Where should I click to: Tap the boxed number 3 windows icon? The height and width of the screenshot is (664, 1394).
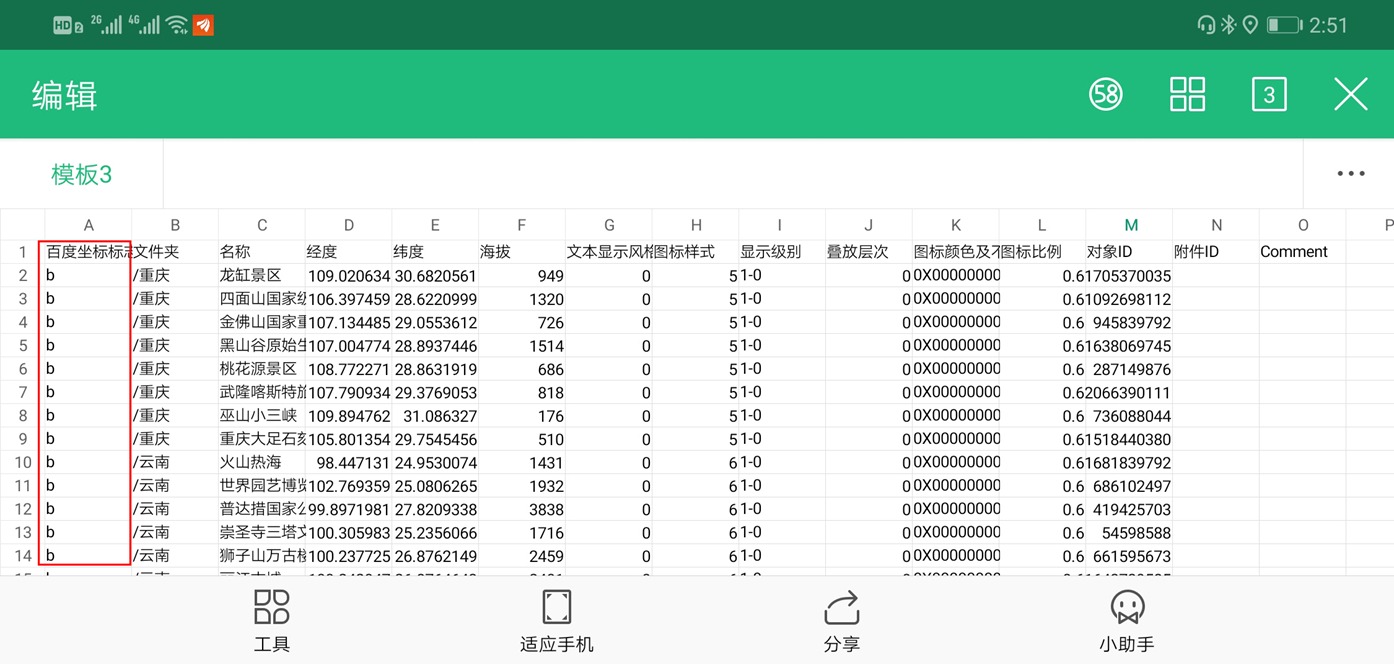1268,95
